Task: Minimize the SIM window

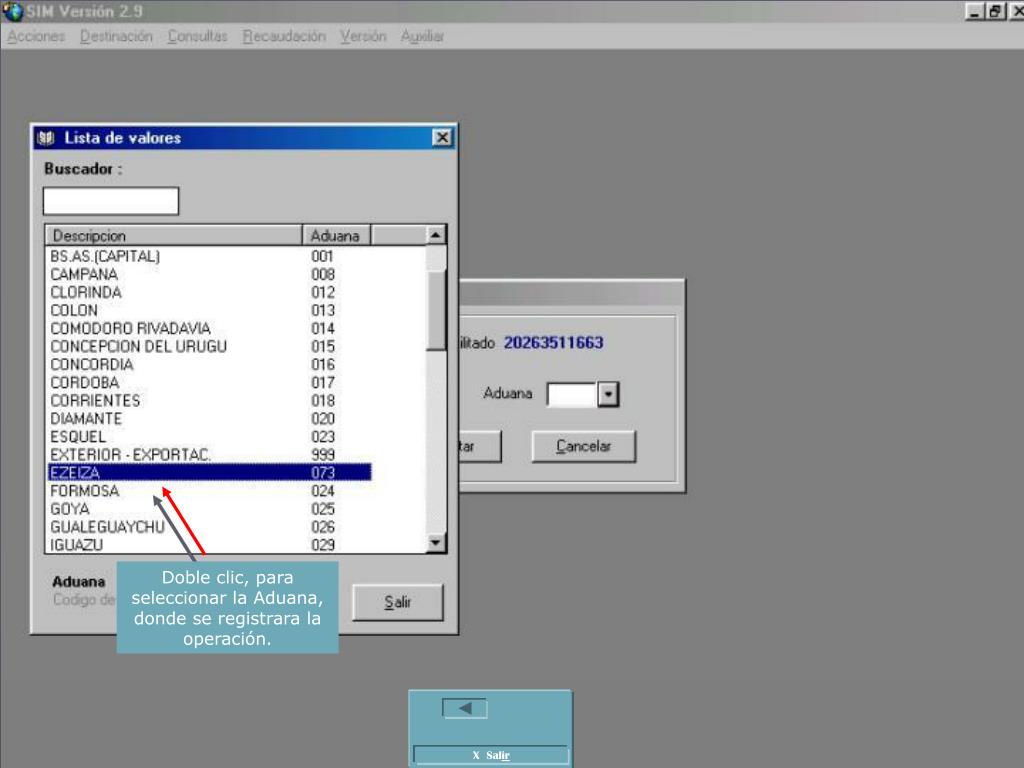Action: (974, 11)
